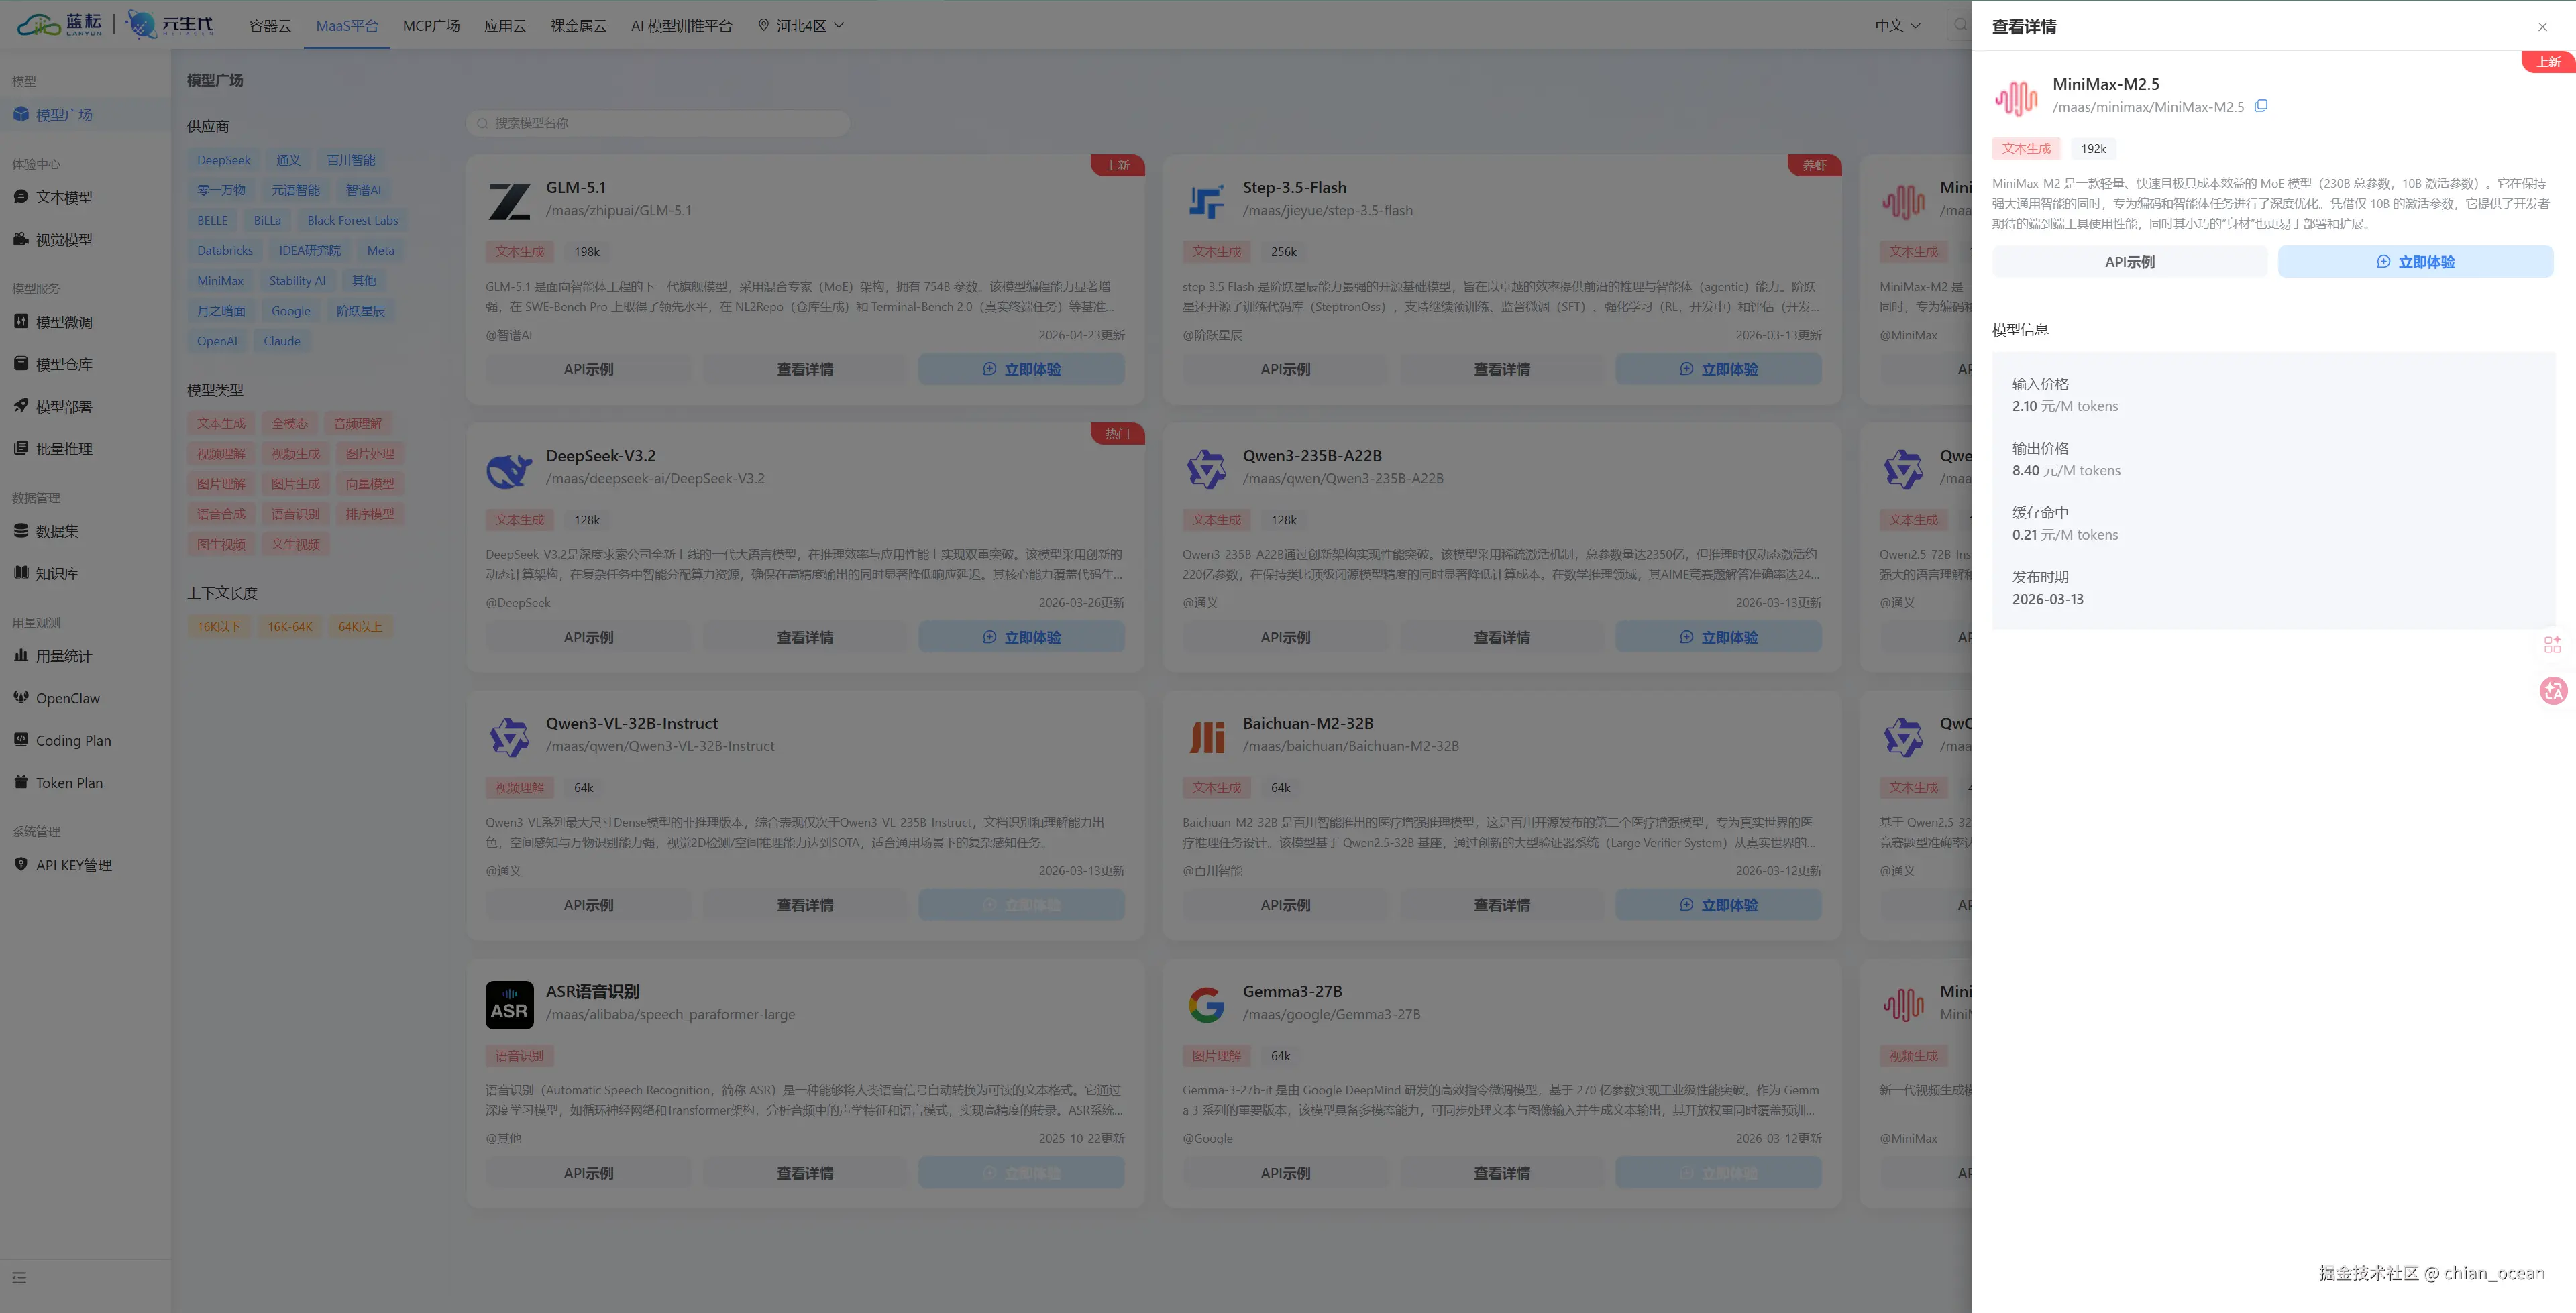The height and width of the screenshot is (1313, 2576).
Task: Click the 知识库 book icon
Action: click(21, 573)
